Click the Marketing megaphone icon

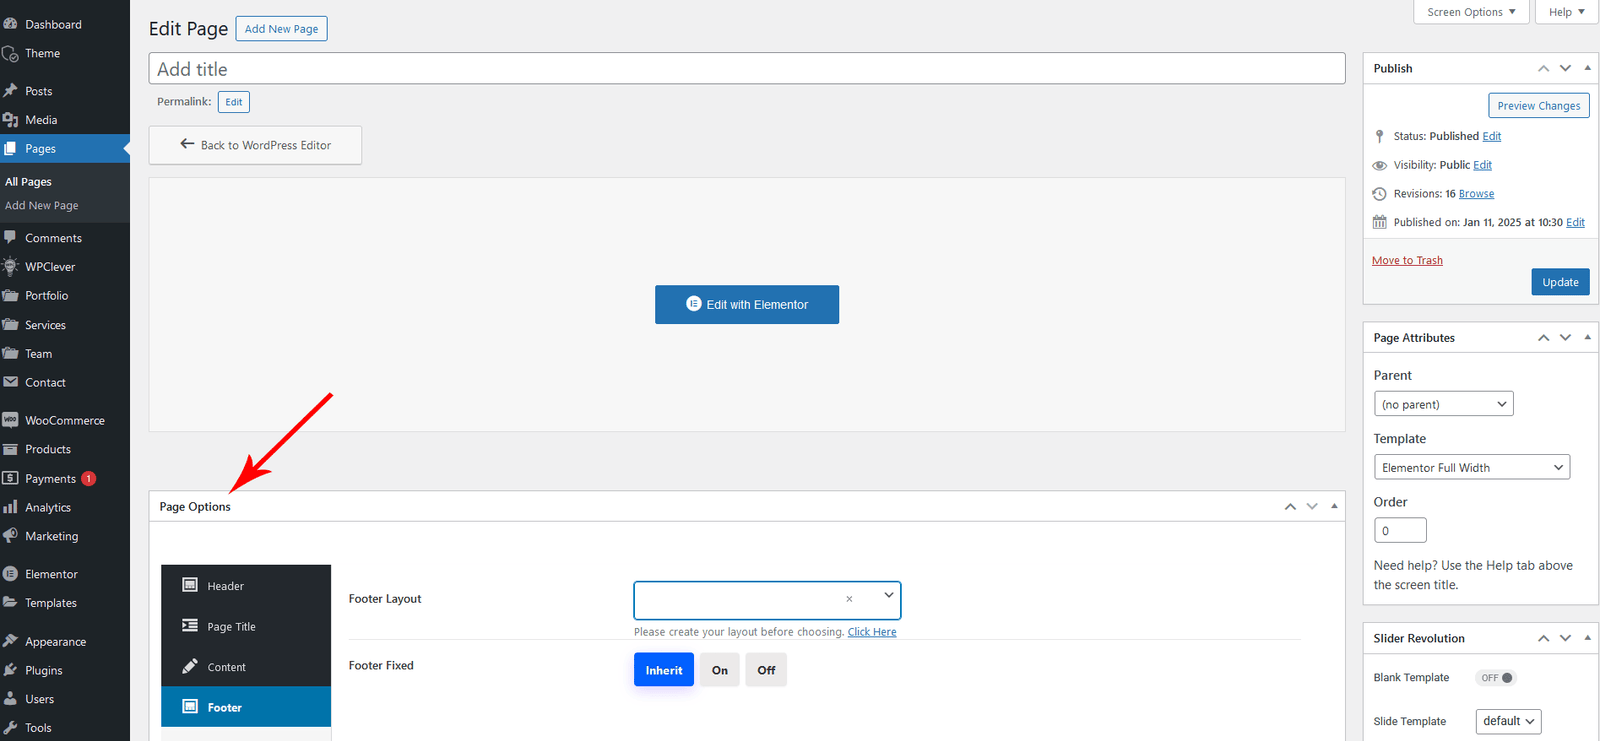[10, 536]
